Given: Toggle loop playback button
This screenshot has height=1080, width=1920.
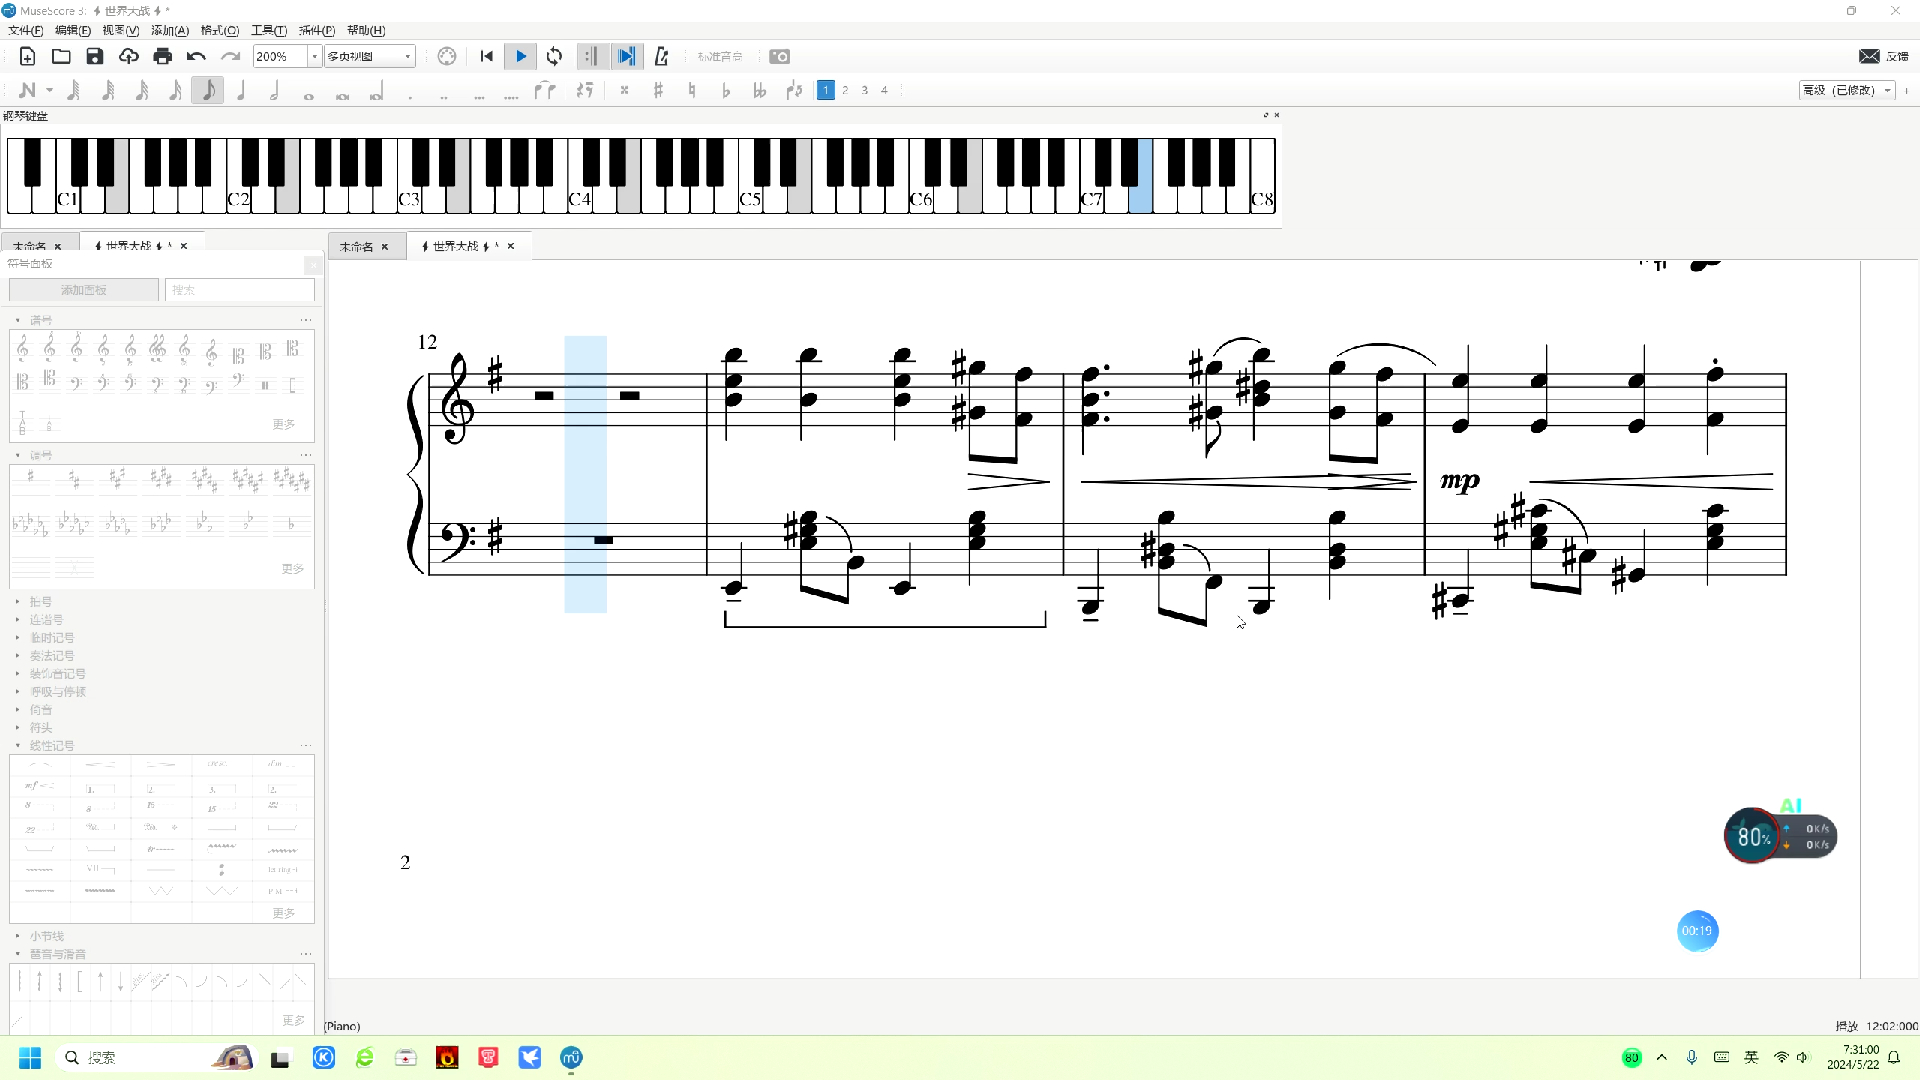Looking at the screenshot, I should (555, 57).
